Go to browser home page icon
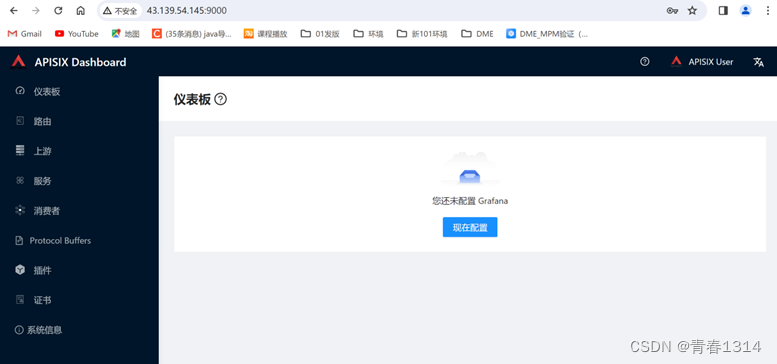The width and height of the screenshot is (777, 364). (80, 10)
